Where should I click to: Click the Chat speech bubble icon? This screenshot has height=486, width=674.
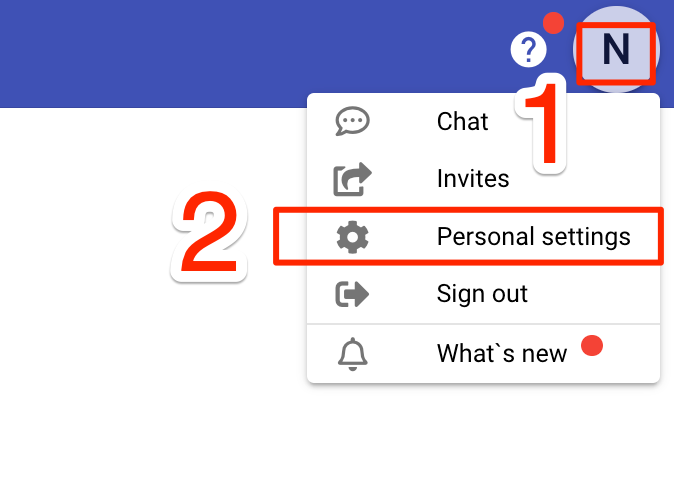click(x=352, y=121)
